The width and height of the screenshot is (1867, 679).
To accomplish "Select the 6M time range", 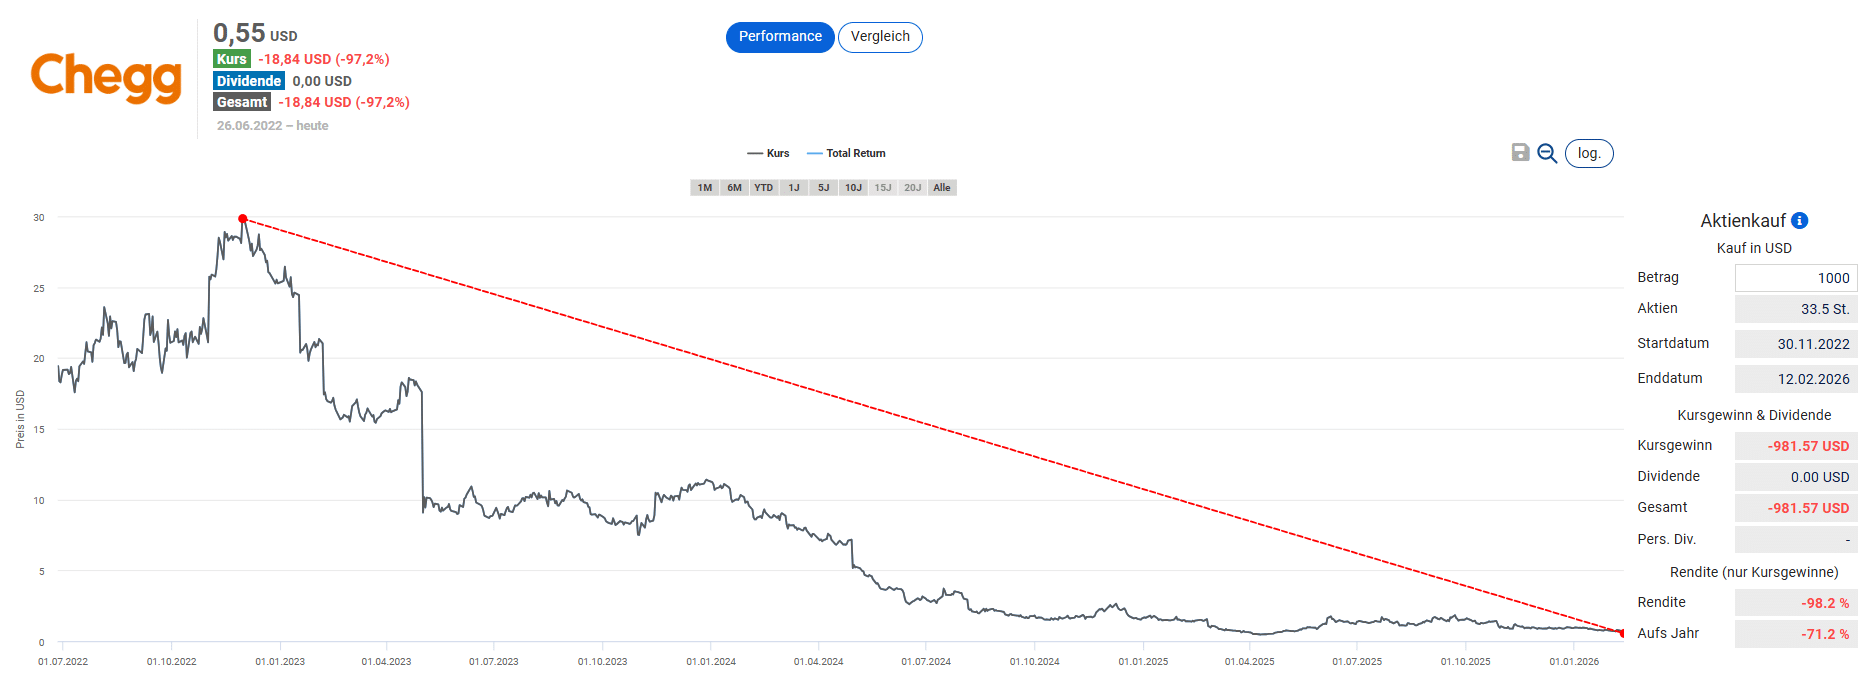I will tap(734, 188).
